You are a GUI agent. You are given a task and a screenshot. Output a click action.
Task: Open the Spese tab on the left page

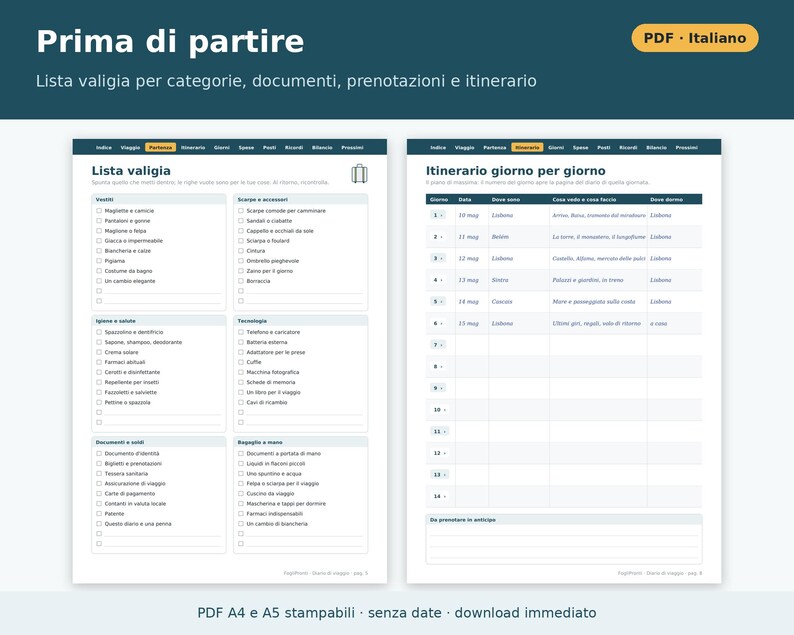tap(246, 147)
